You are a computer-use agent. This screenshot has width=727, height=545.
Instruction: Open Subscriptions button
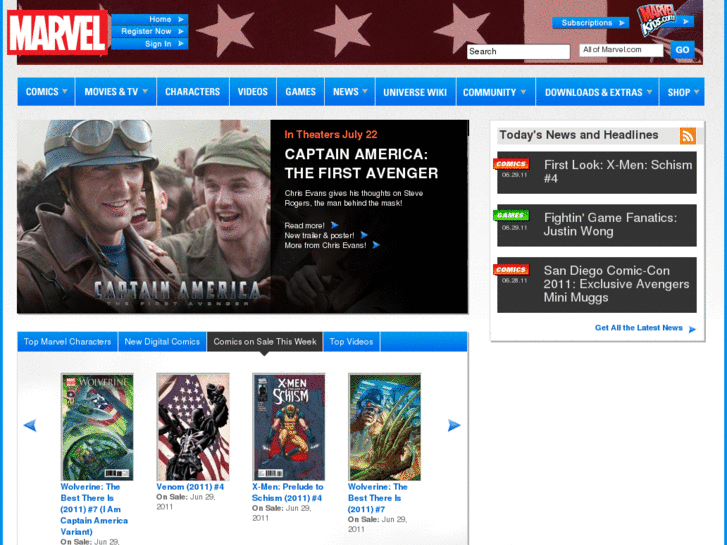click(591, 23)
